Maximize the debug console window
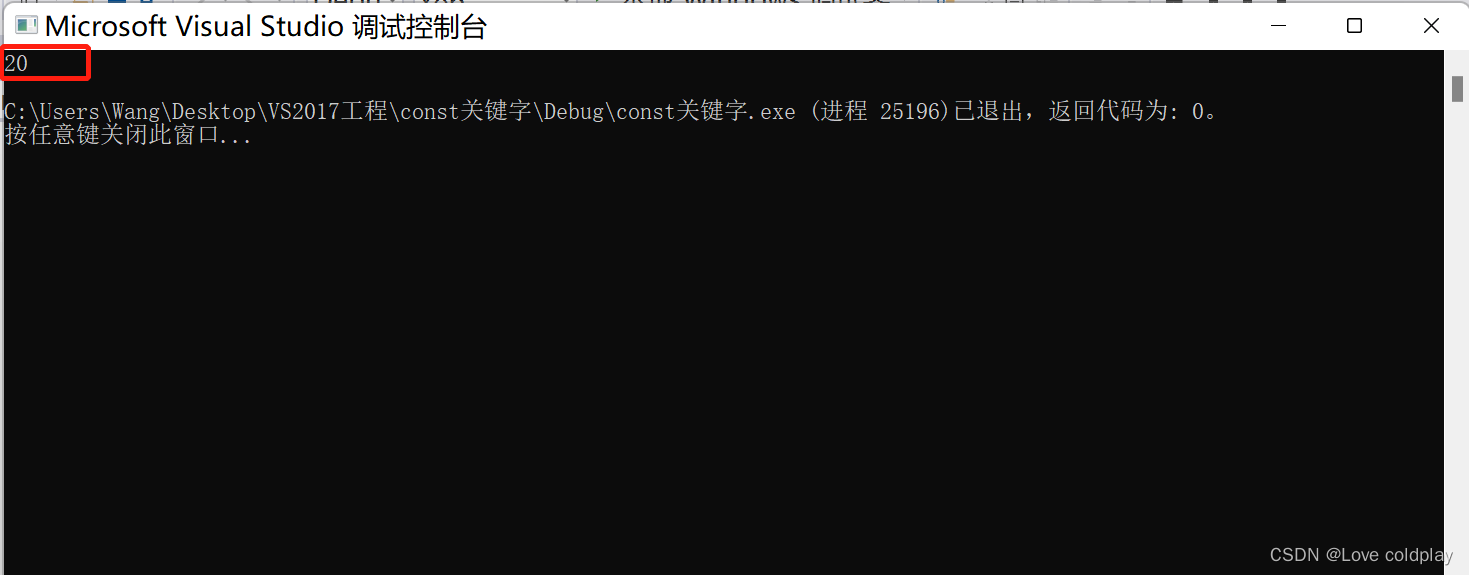The height and width of the screenshot is (575, 1469). [x=1354, y=26]
